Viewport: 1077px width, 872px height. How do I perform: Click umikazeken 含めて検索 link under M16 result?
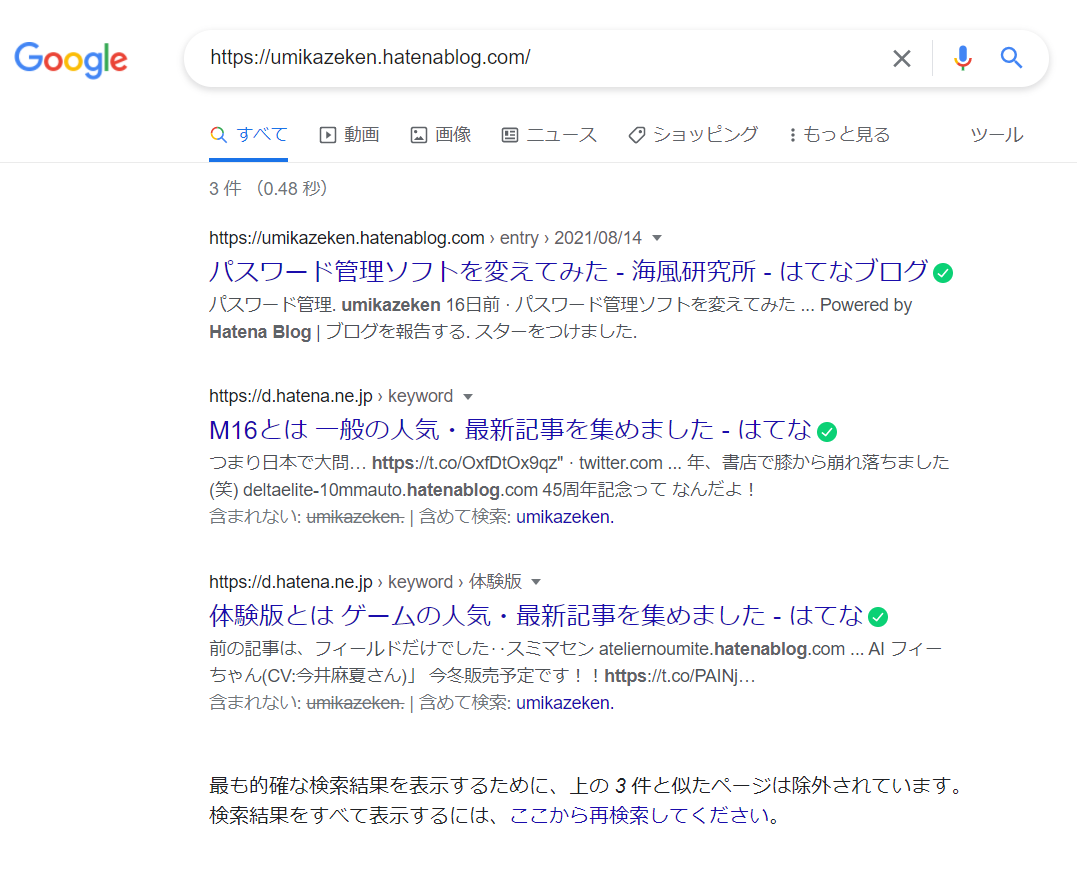(565, 517)
